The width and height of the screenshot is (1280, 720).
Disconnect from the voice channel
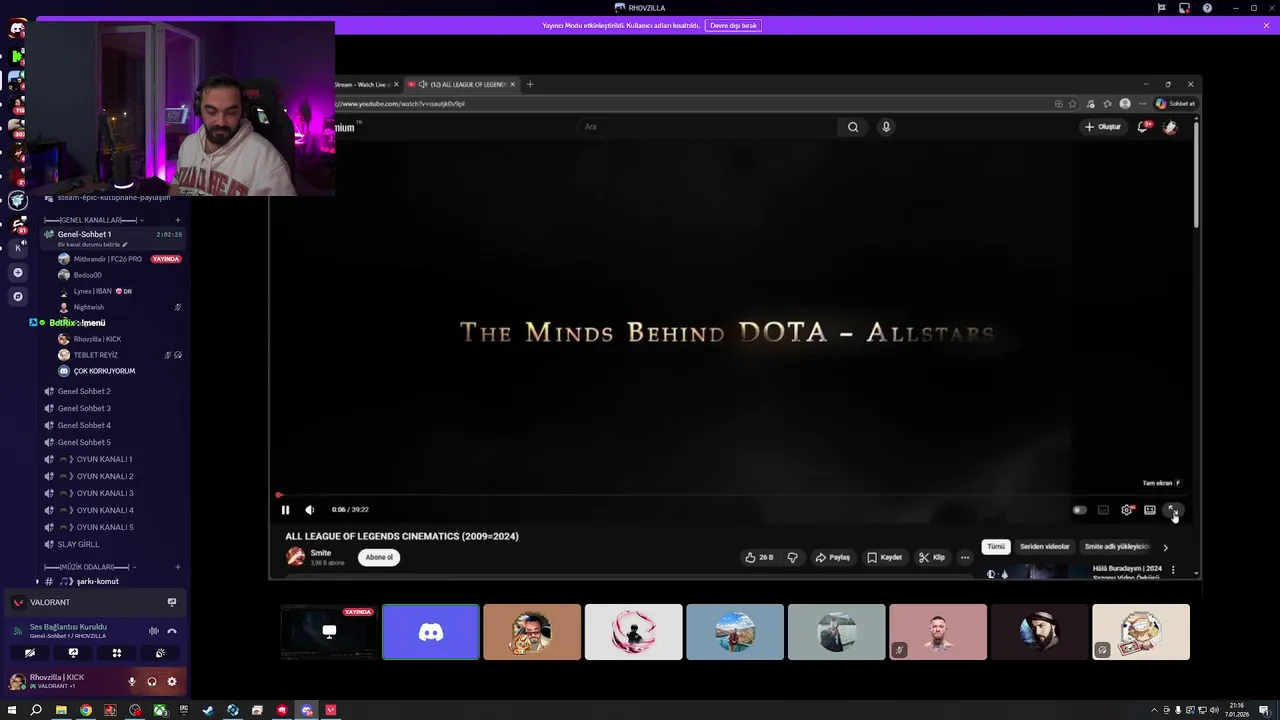point(172,631)
